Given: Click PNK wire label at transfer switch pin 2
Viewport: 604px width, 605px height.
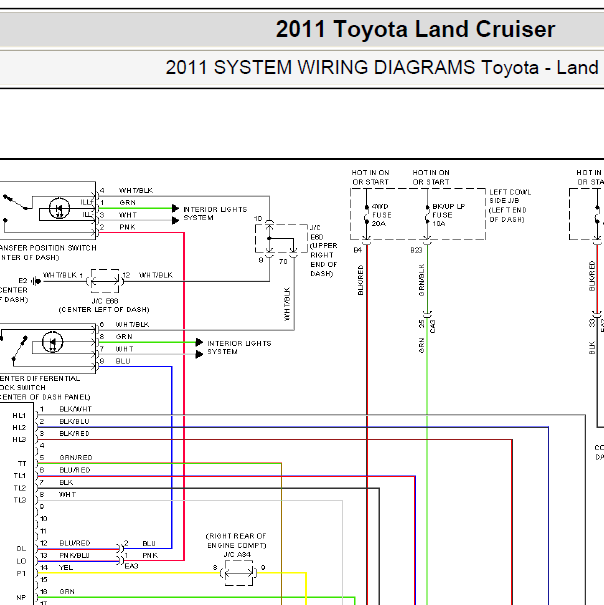Looking at the screenshot, I should (x=127, y=227).
